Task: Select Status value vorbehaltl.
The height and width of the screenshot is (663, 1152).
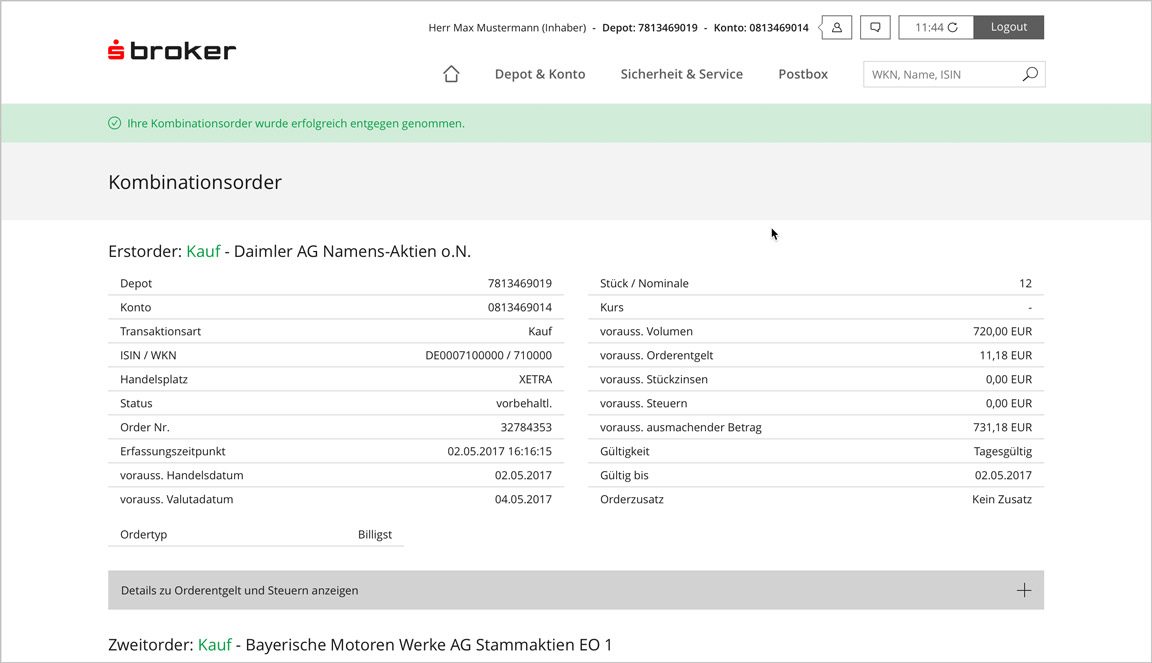Action: pyautogui.click(x=524, y=404)
